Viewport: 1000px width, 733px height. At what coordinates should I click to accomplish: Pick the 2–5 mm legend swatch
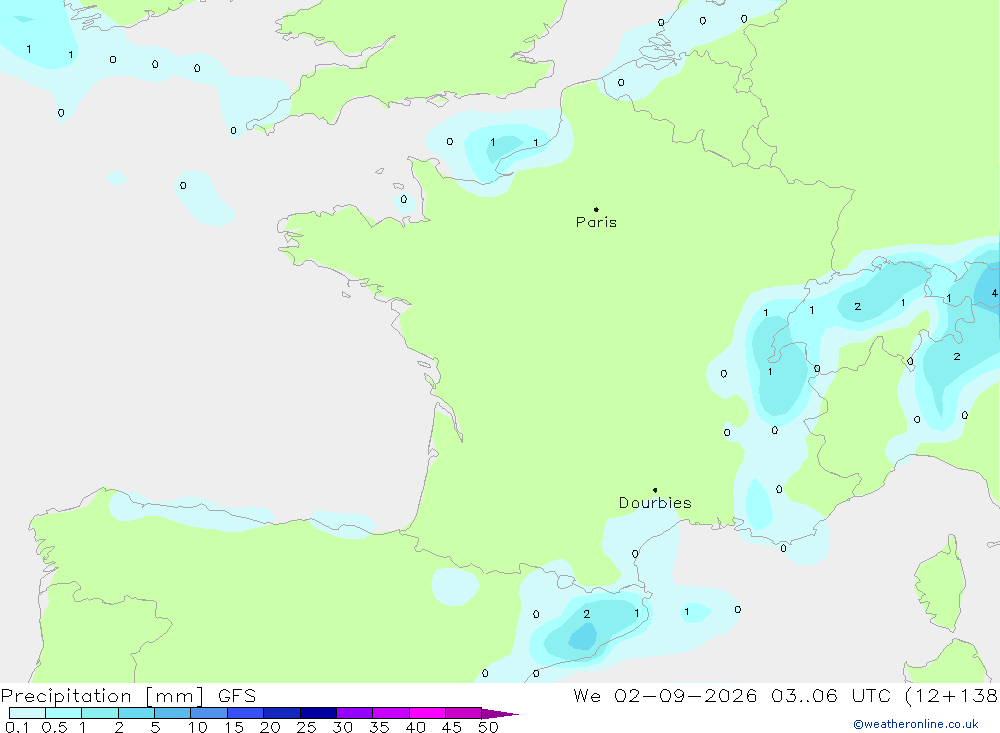[136, 713]
